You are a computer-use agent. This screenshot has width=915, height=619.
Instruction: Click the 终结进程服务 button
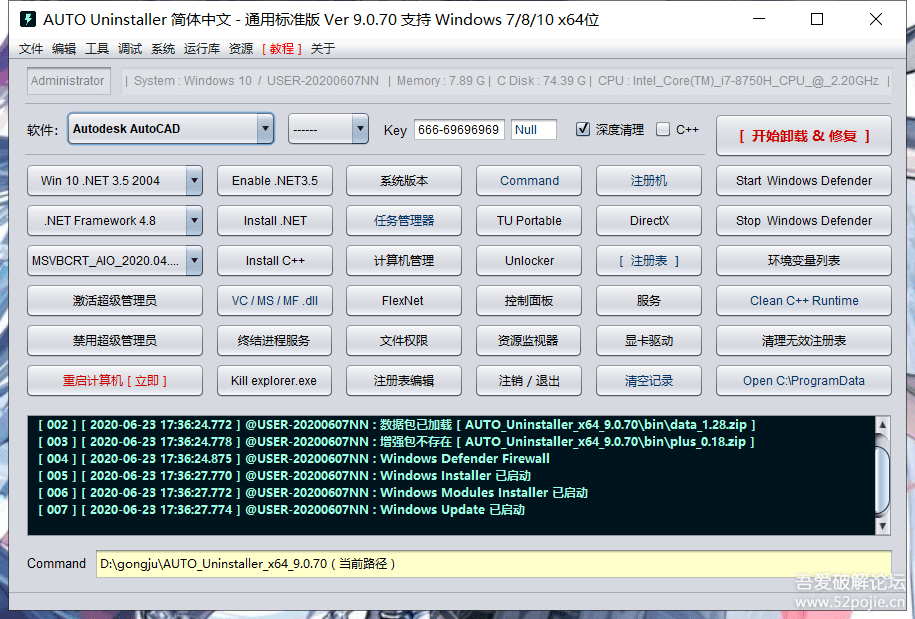(275, 341)
